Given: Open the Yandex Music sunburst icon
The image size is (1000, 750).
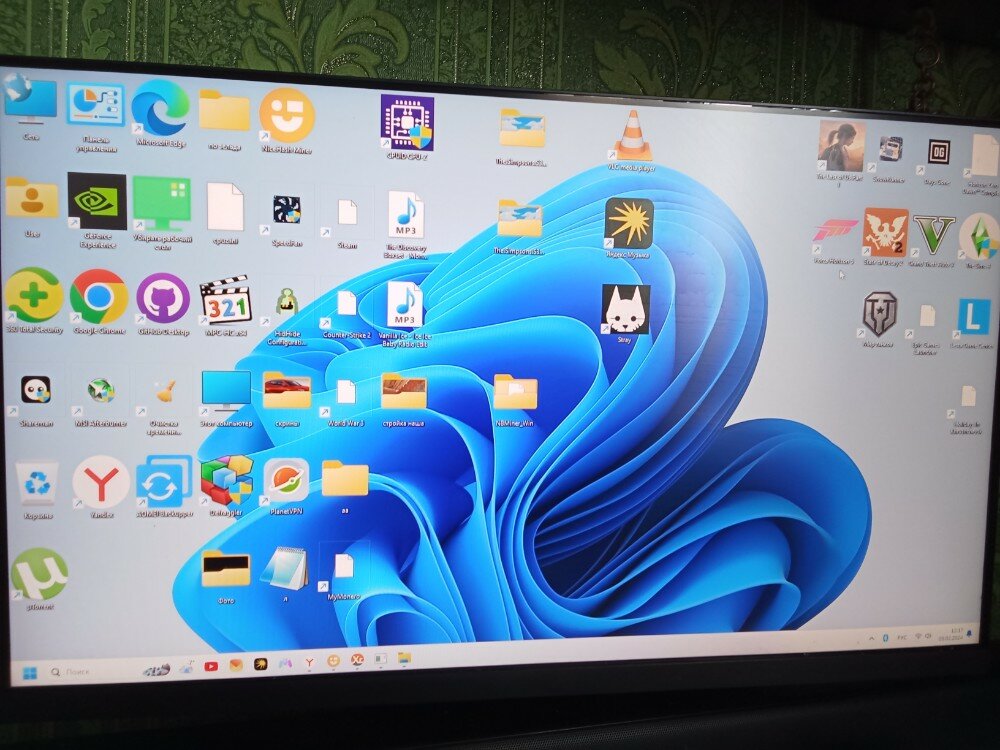Looking at the screenshot, I should tap(629, 226).
